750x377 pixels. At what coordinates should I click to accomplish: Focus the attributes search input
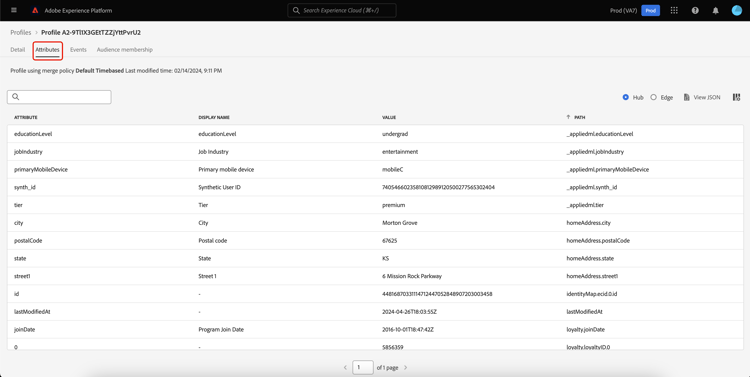[x=59, y=97]
